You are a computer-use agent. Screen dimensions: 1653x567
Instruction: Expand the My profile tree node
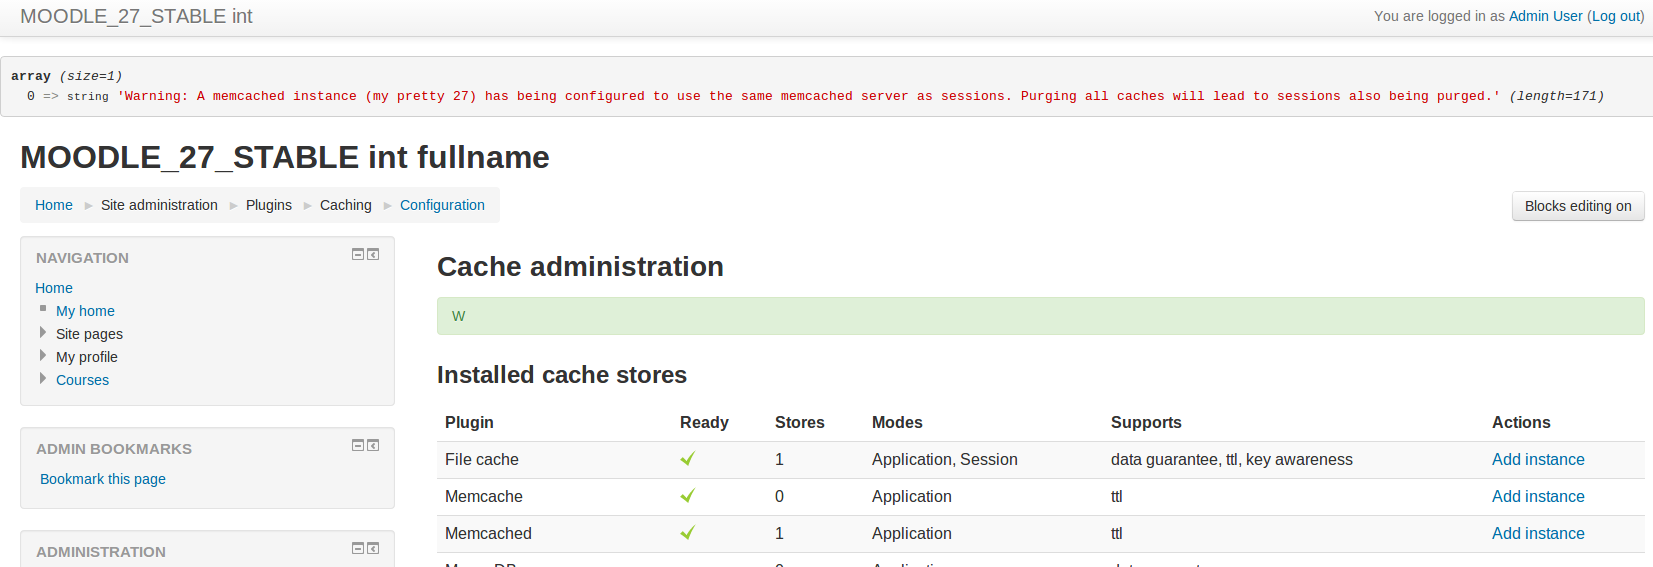(x=43, y=356)
